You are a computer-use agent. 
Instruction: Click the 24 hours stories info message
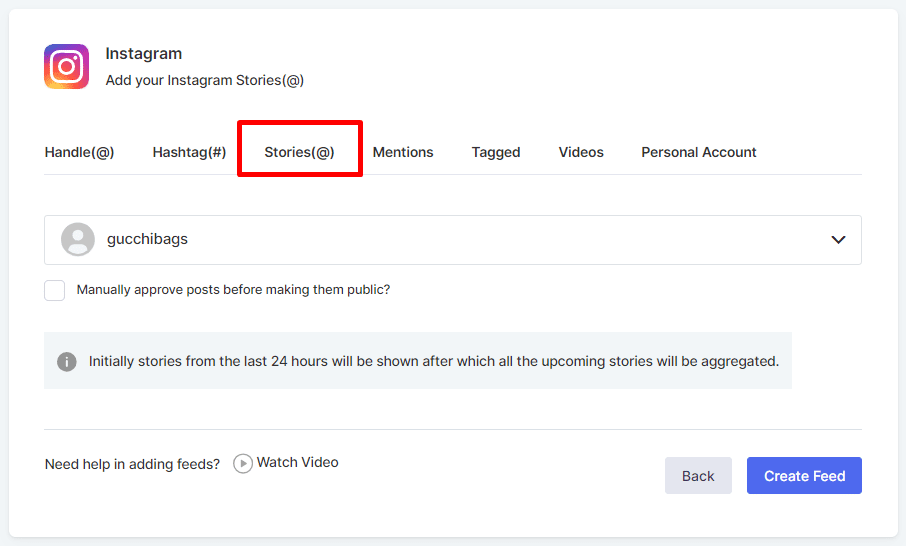[x=433, y=361]
